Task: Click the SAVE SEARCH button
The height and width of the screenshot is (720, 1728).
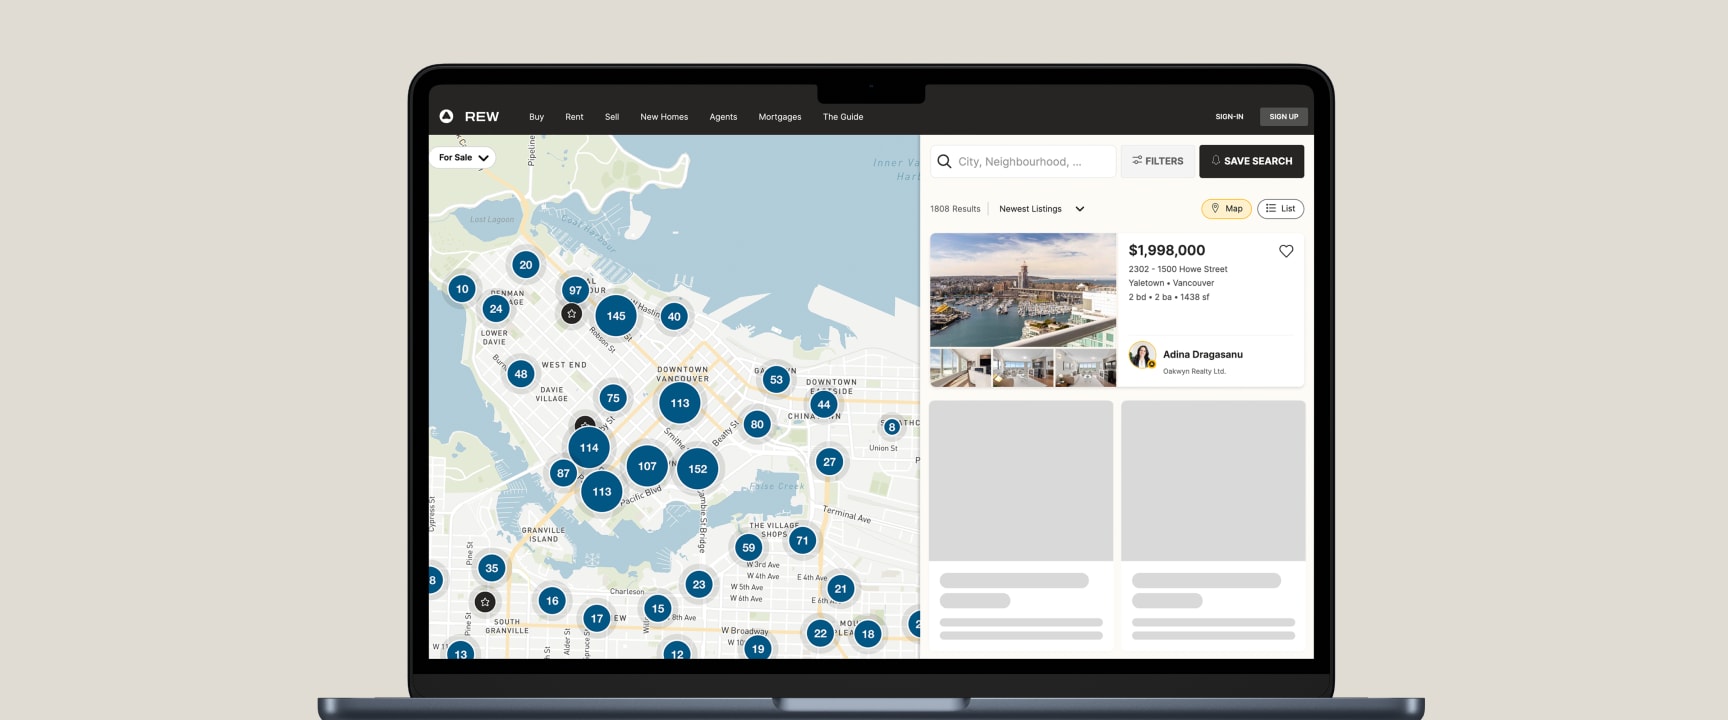Action: click(x=1252, y=161)
